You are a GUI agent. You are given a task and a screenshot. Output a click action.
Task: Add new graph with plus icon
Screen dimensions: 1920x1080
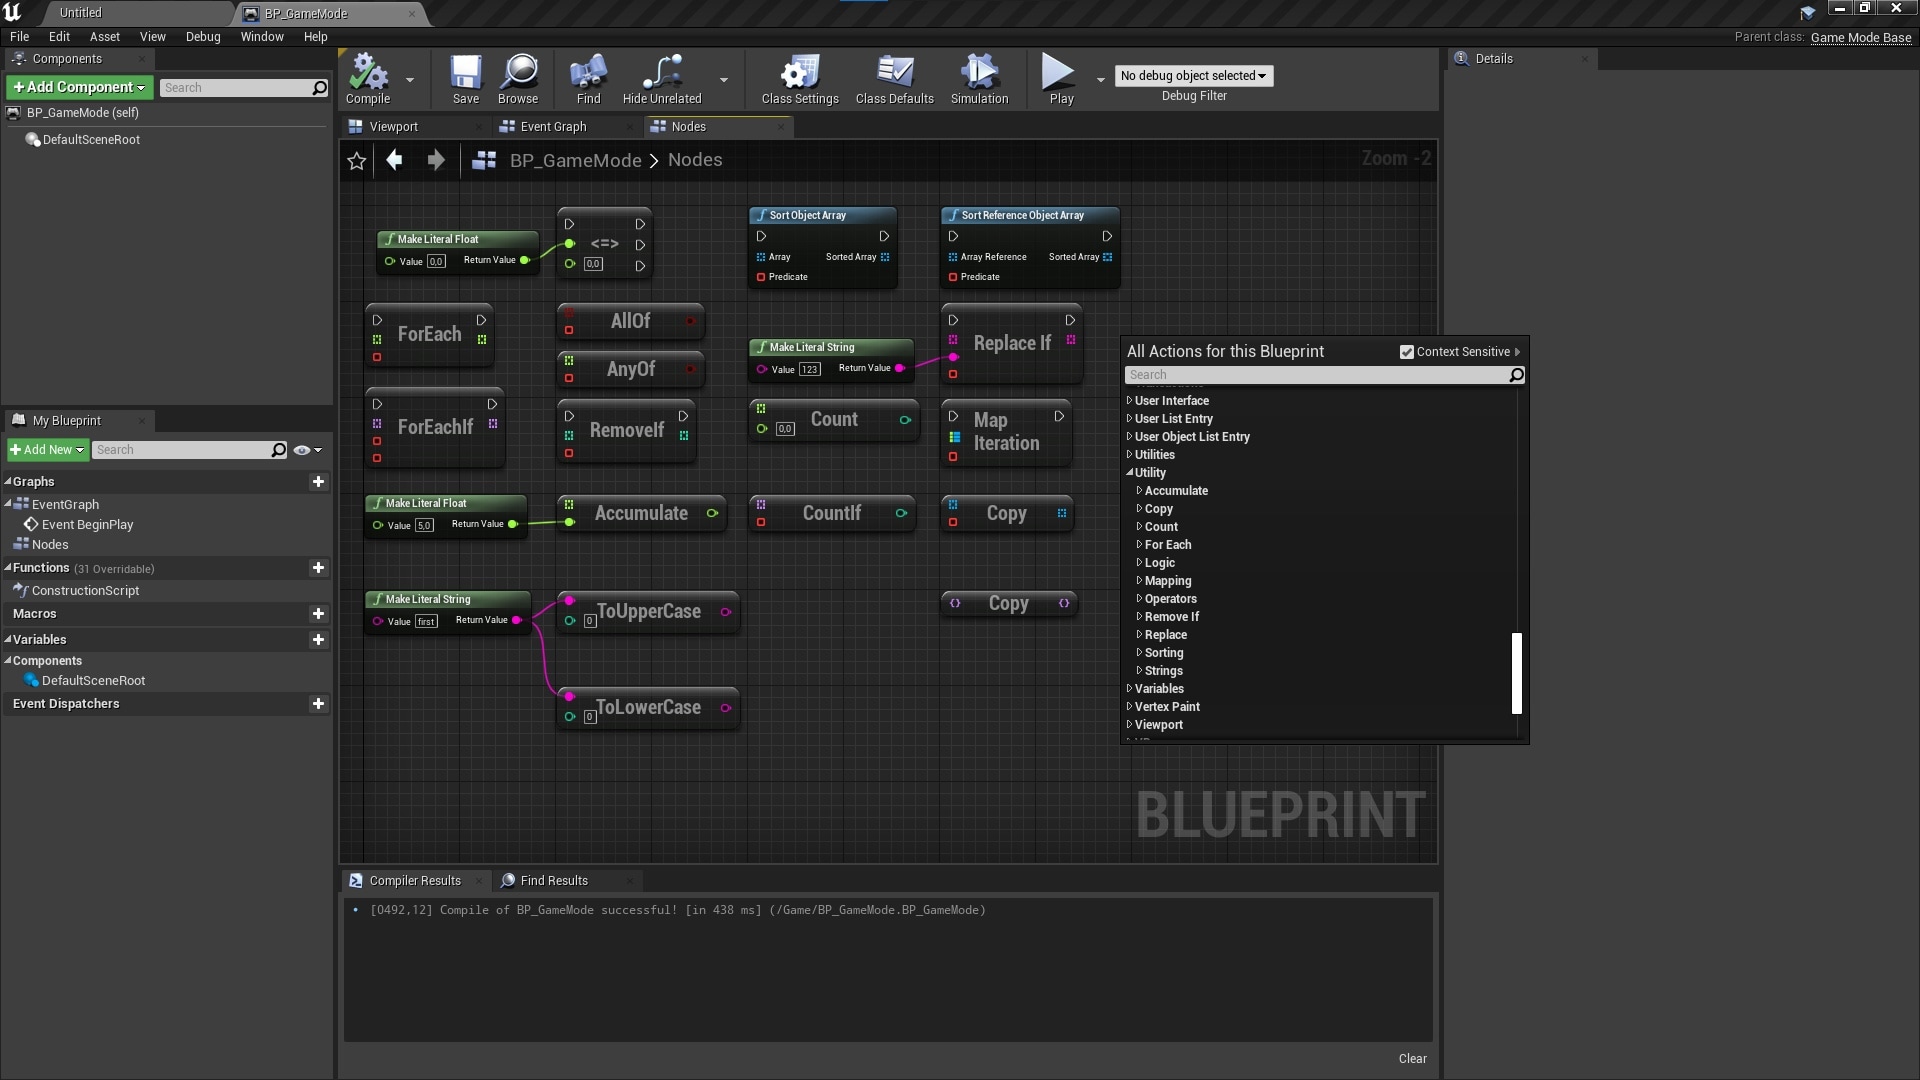tap(318, 482)
